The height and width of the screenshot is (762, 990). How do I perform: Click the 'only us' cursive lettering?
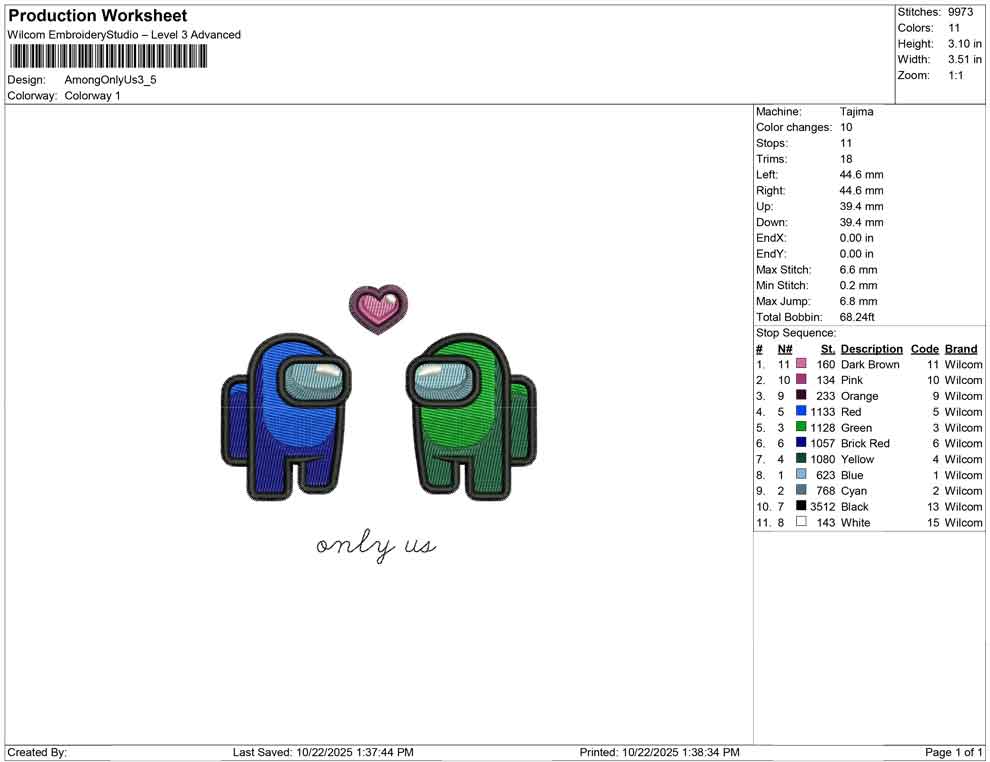(x=376, y=545)
